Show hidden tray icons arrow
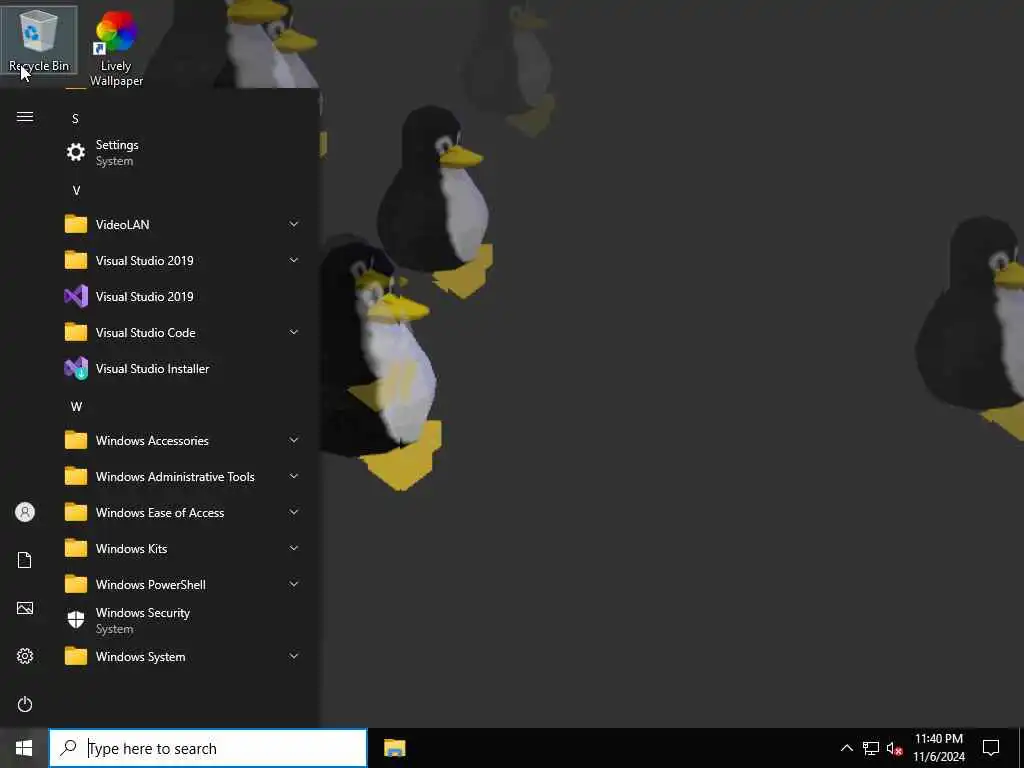The image size is (1024, 768). point(846,748)
